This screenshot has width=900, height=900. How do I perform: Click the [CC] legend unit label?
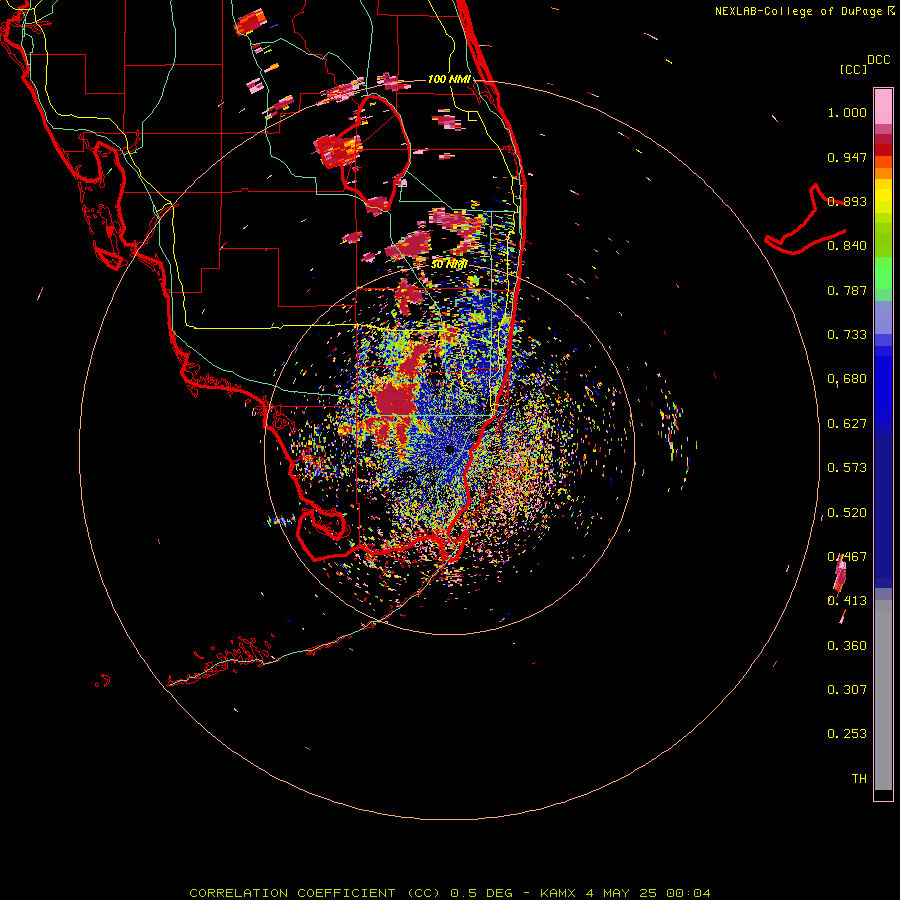pyautogui.click(x=853, y=69)
